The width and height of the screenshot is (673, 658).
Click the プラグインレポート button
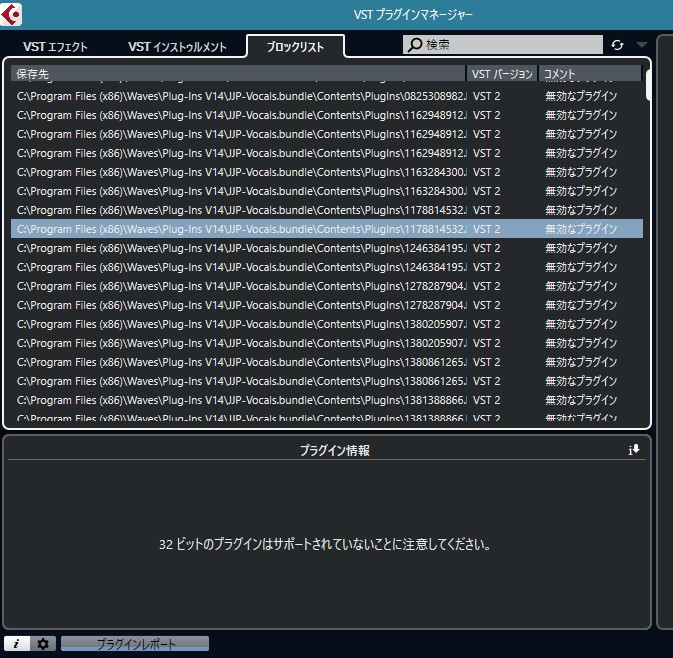click(135, 643)
